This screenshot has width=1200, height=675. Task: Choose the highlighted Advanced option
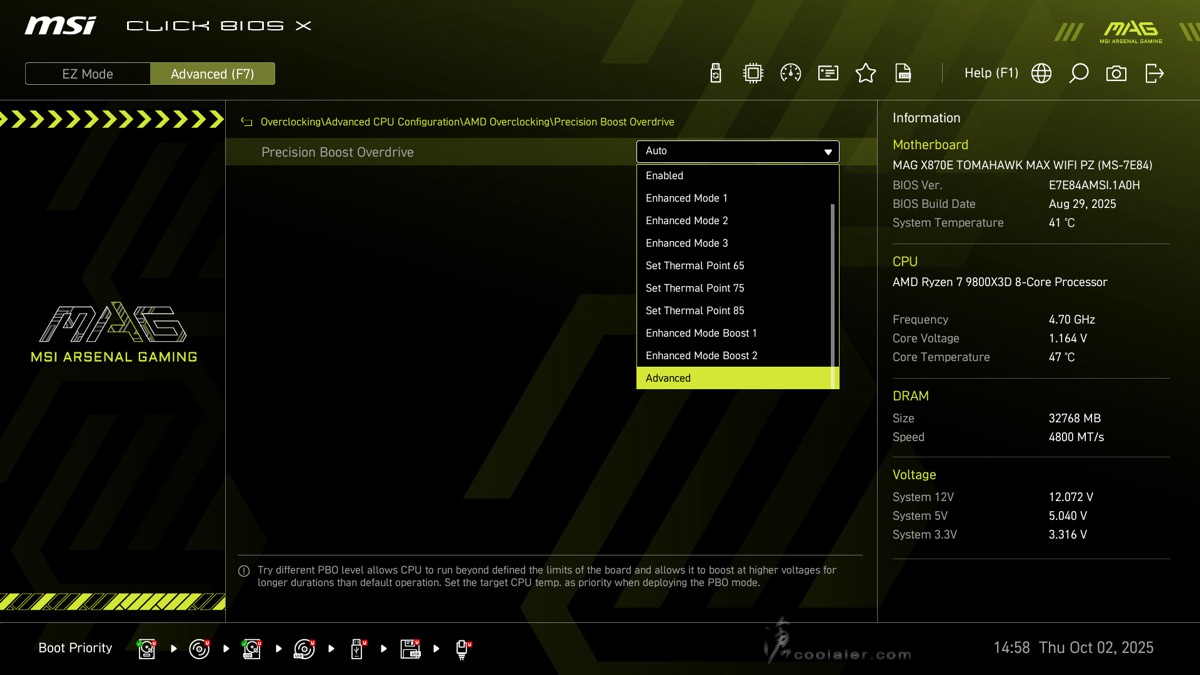(738, 378)
